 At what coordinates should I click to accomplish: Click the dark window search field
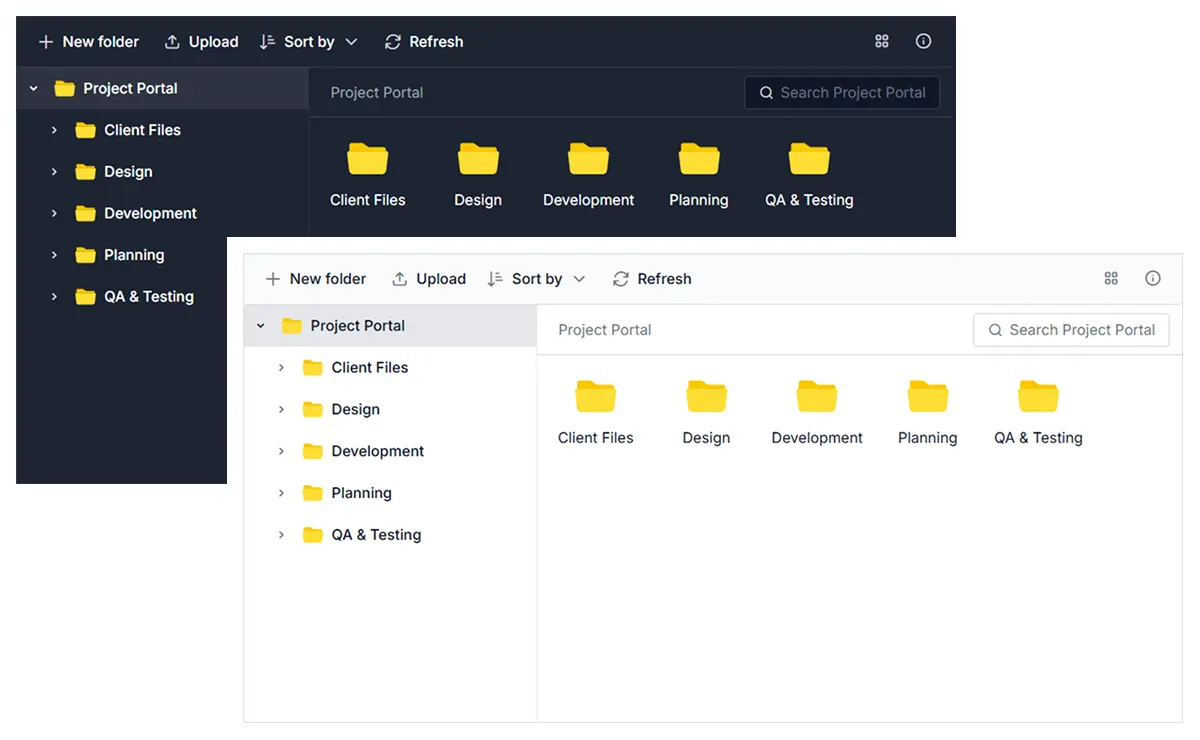click(842, 93)
